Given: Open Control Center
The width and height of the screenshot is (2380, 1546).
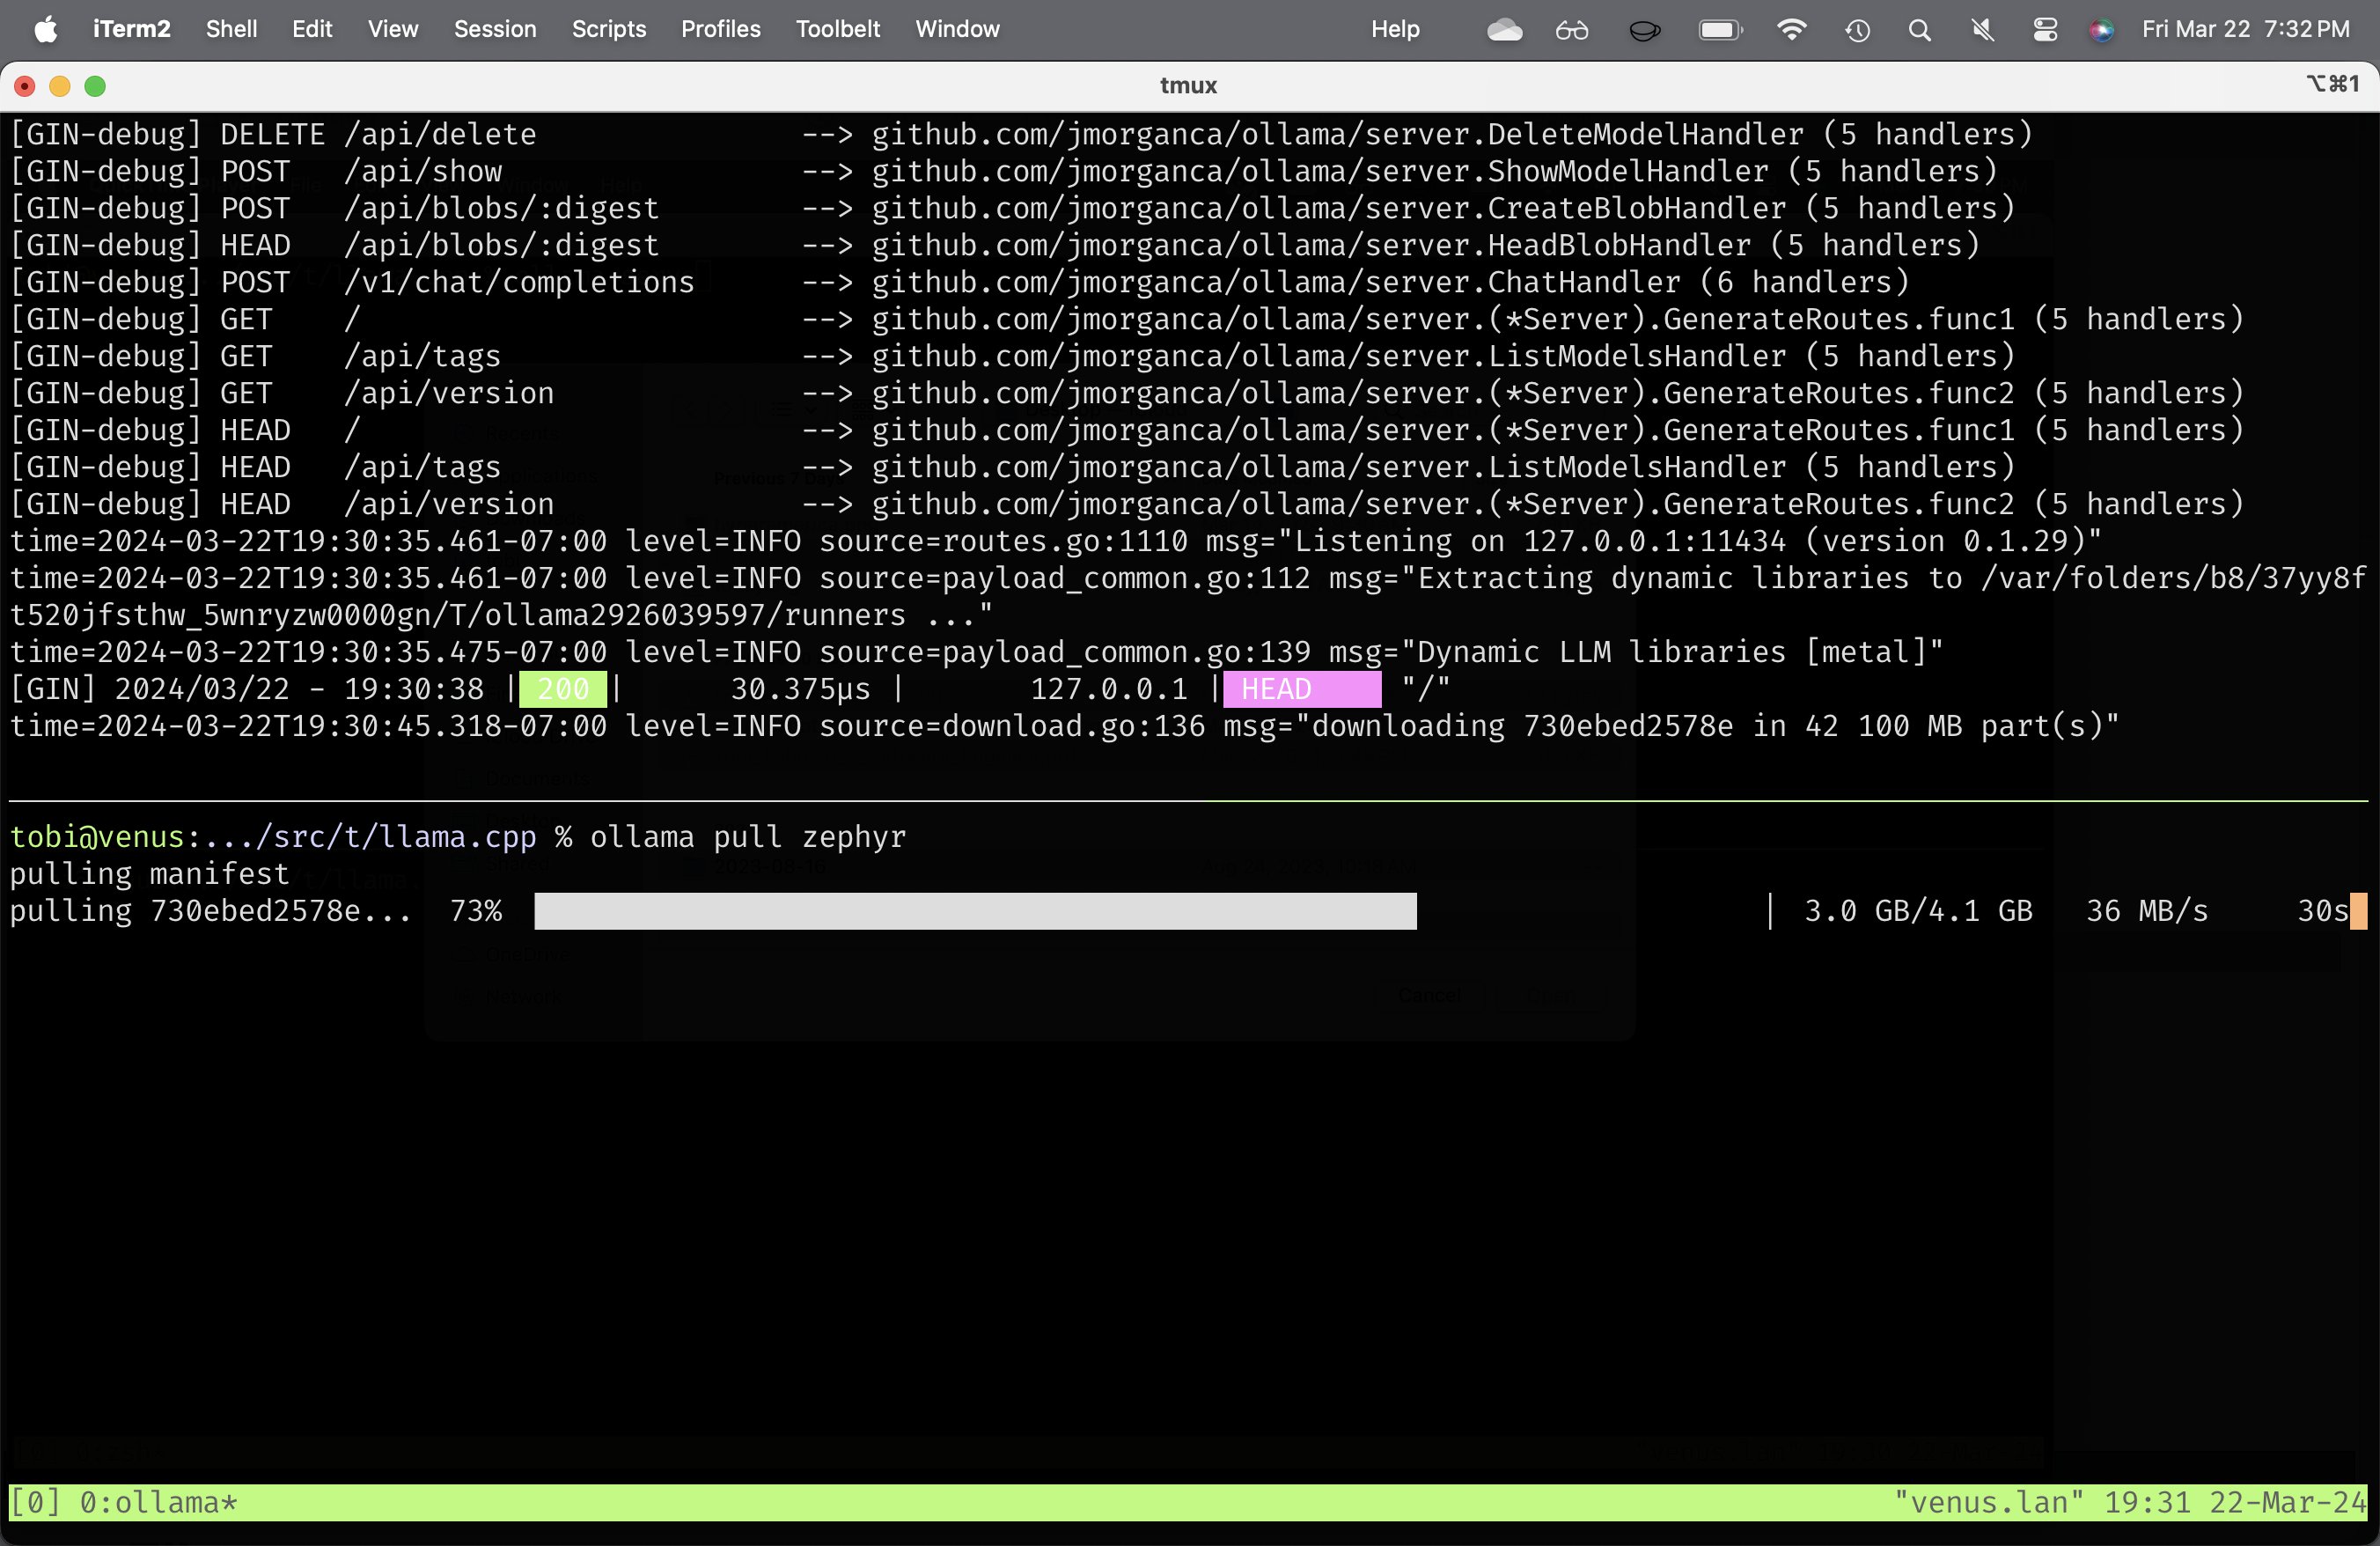Looking at the screenshot, I should coord(2045,30).
